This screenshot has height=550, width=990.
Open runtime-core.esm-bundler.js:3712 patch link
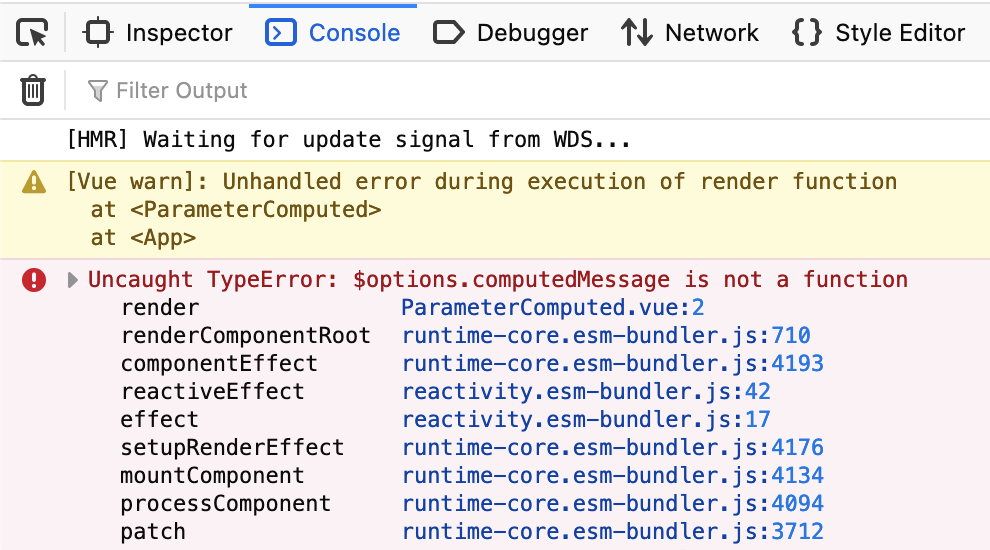[x=612, y=532]
